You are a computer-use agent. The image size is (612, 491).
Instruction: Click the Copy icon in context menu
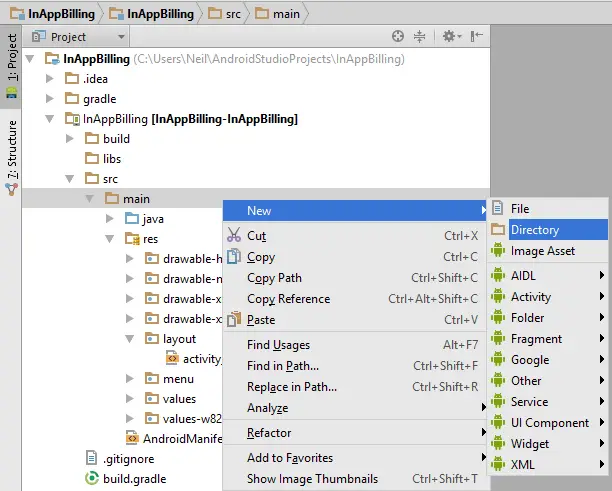(x=233, y=256)
